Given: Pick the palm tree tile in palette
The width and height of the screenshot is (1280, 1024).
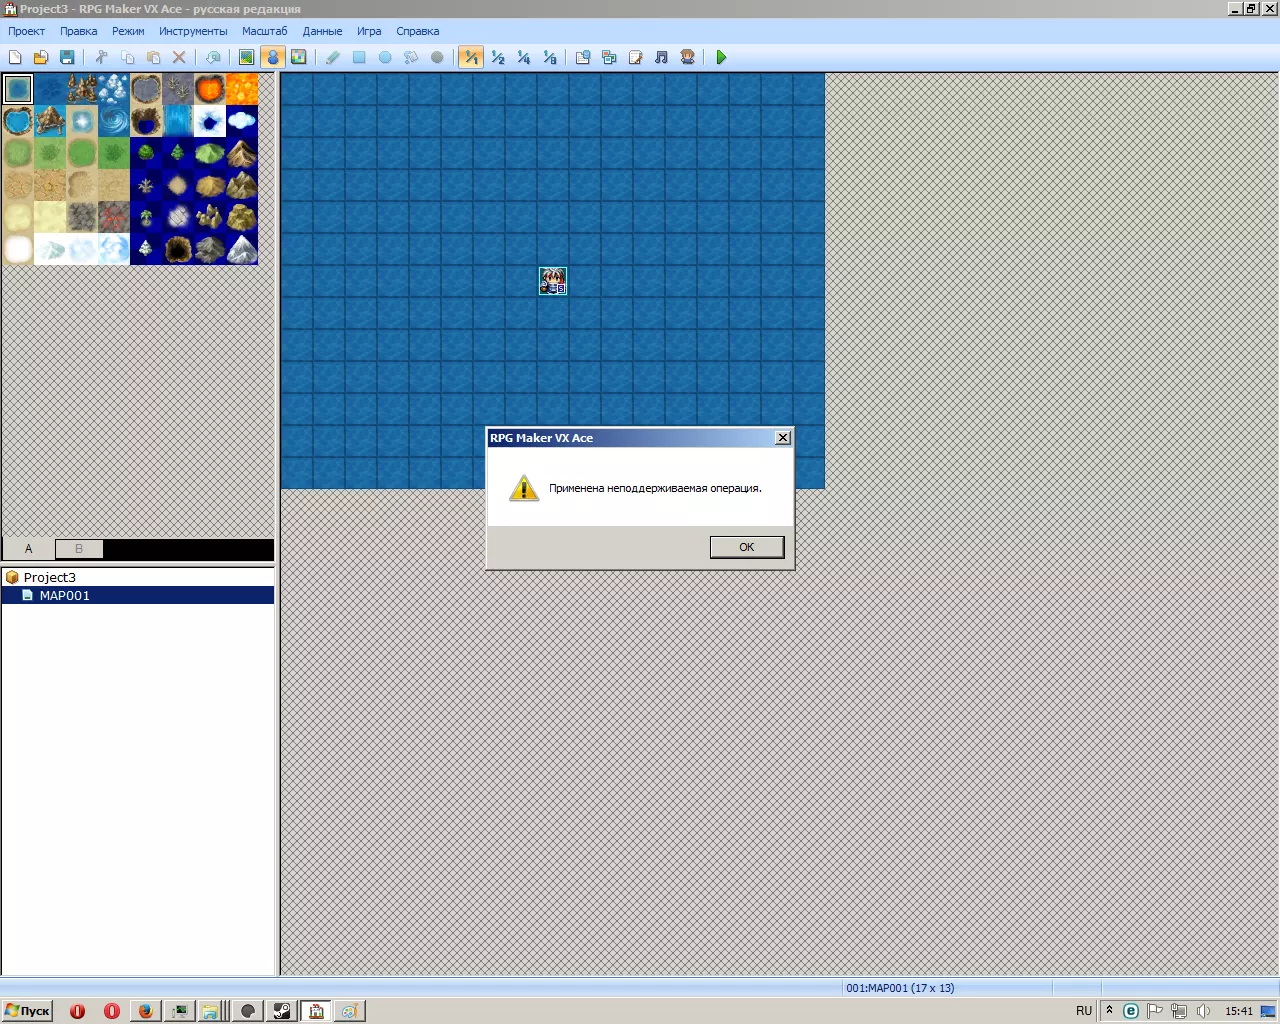Looking at the screenshot, I should (x=146, y=217).
